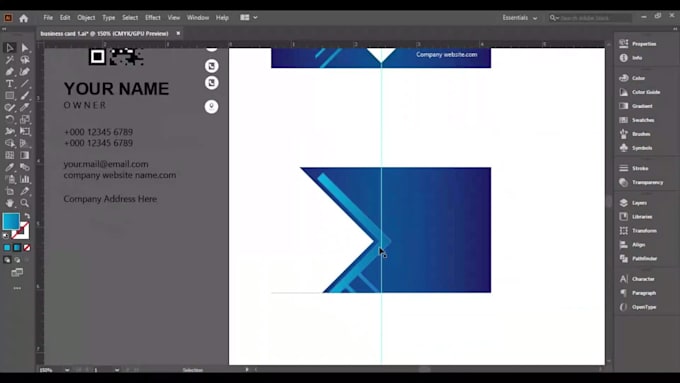Swap fill and stroke arrows

pos(27,216)
